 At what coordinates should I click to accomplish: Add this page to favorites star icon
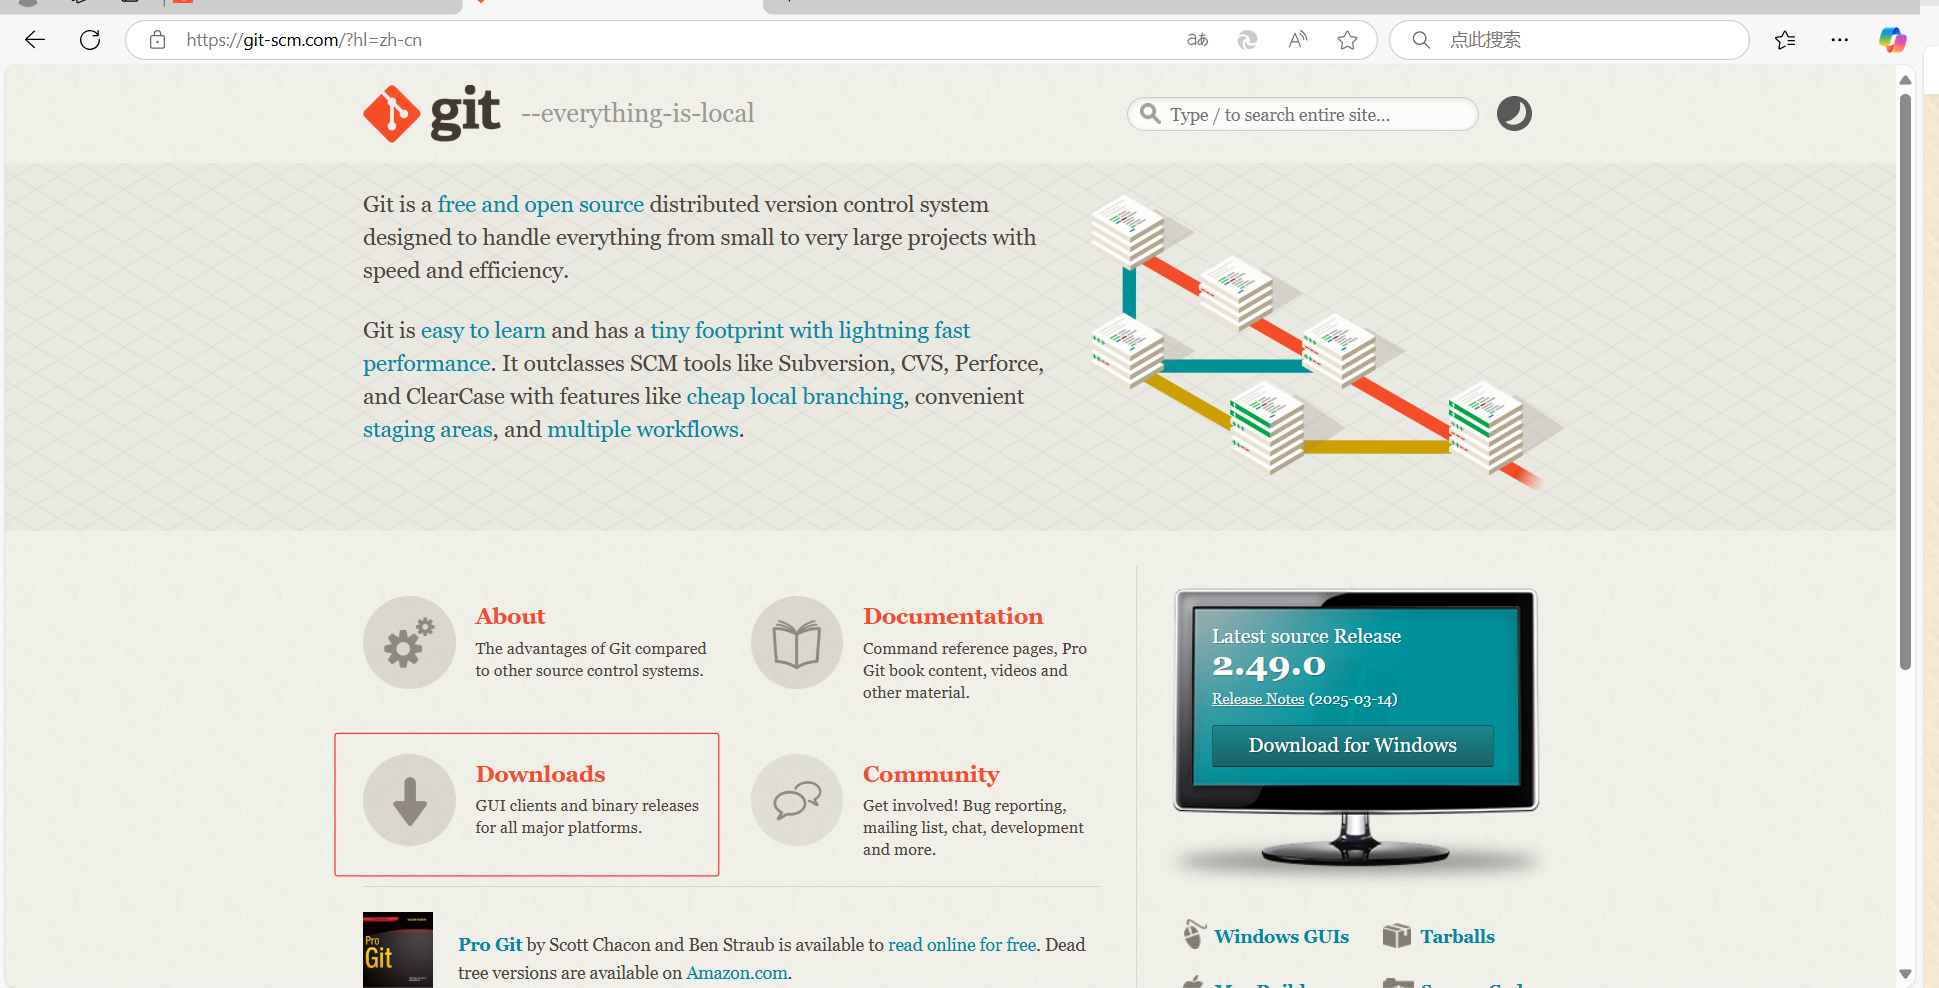pos(1348,40)
